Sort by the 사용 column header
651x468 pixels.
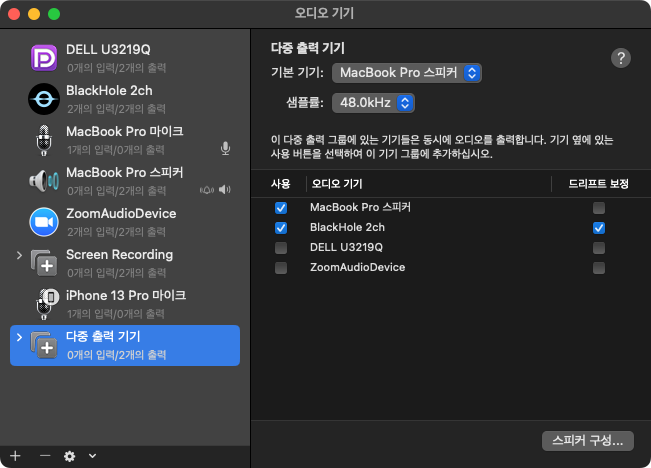pos(281,184)
